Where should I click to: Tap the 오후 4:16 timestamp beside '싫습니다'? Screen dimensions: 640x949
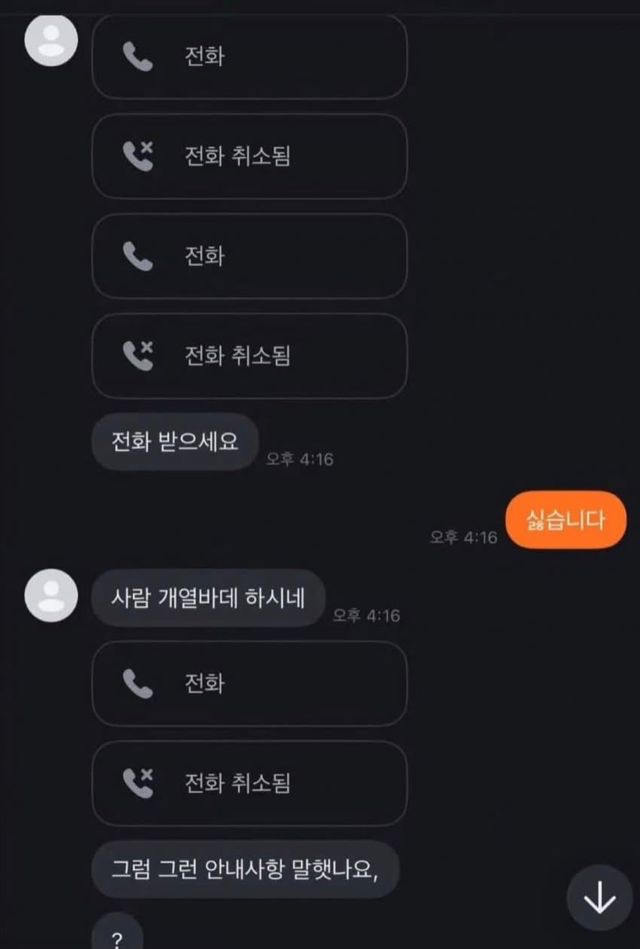click(463, 537)
